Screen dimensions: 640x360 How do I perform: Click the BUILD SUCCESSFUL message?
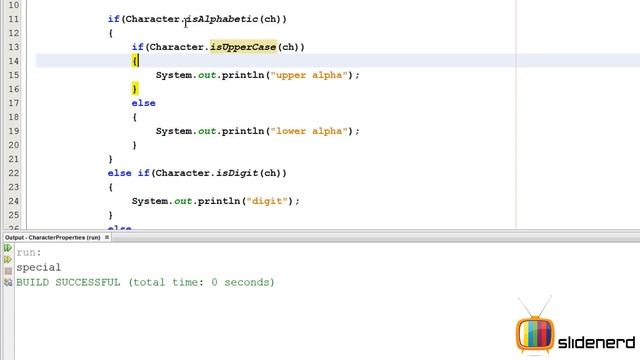(x=145, y=282)
